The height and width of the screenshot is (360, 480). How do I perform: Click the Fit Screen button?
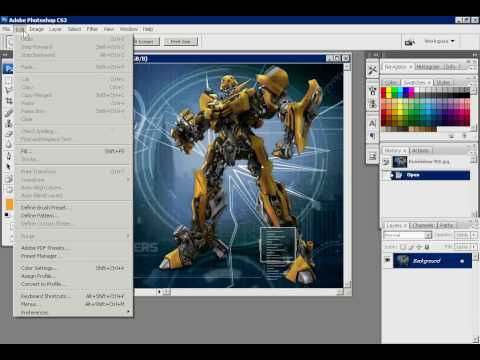(146, 42)
